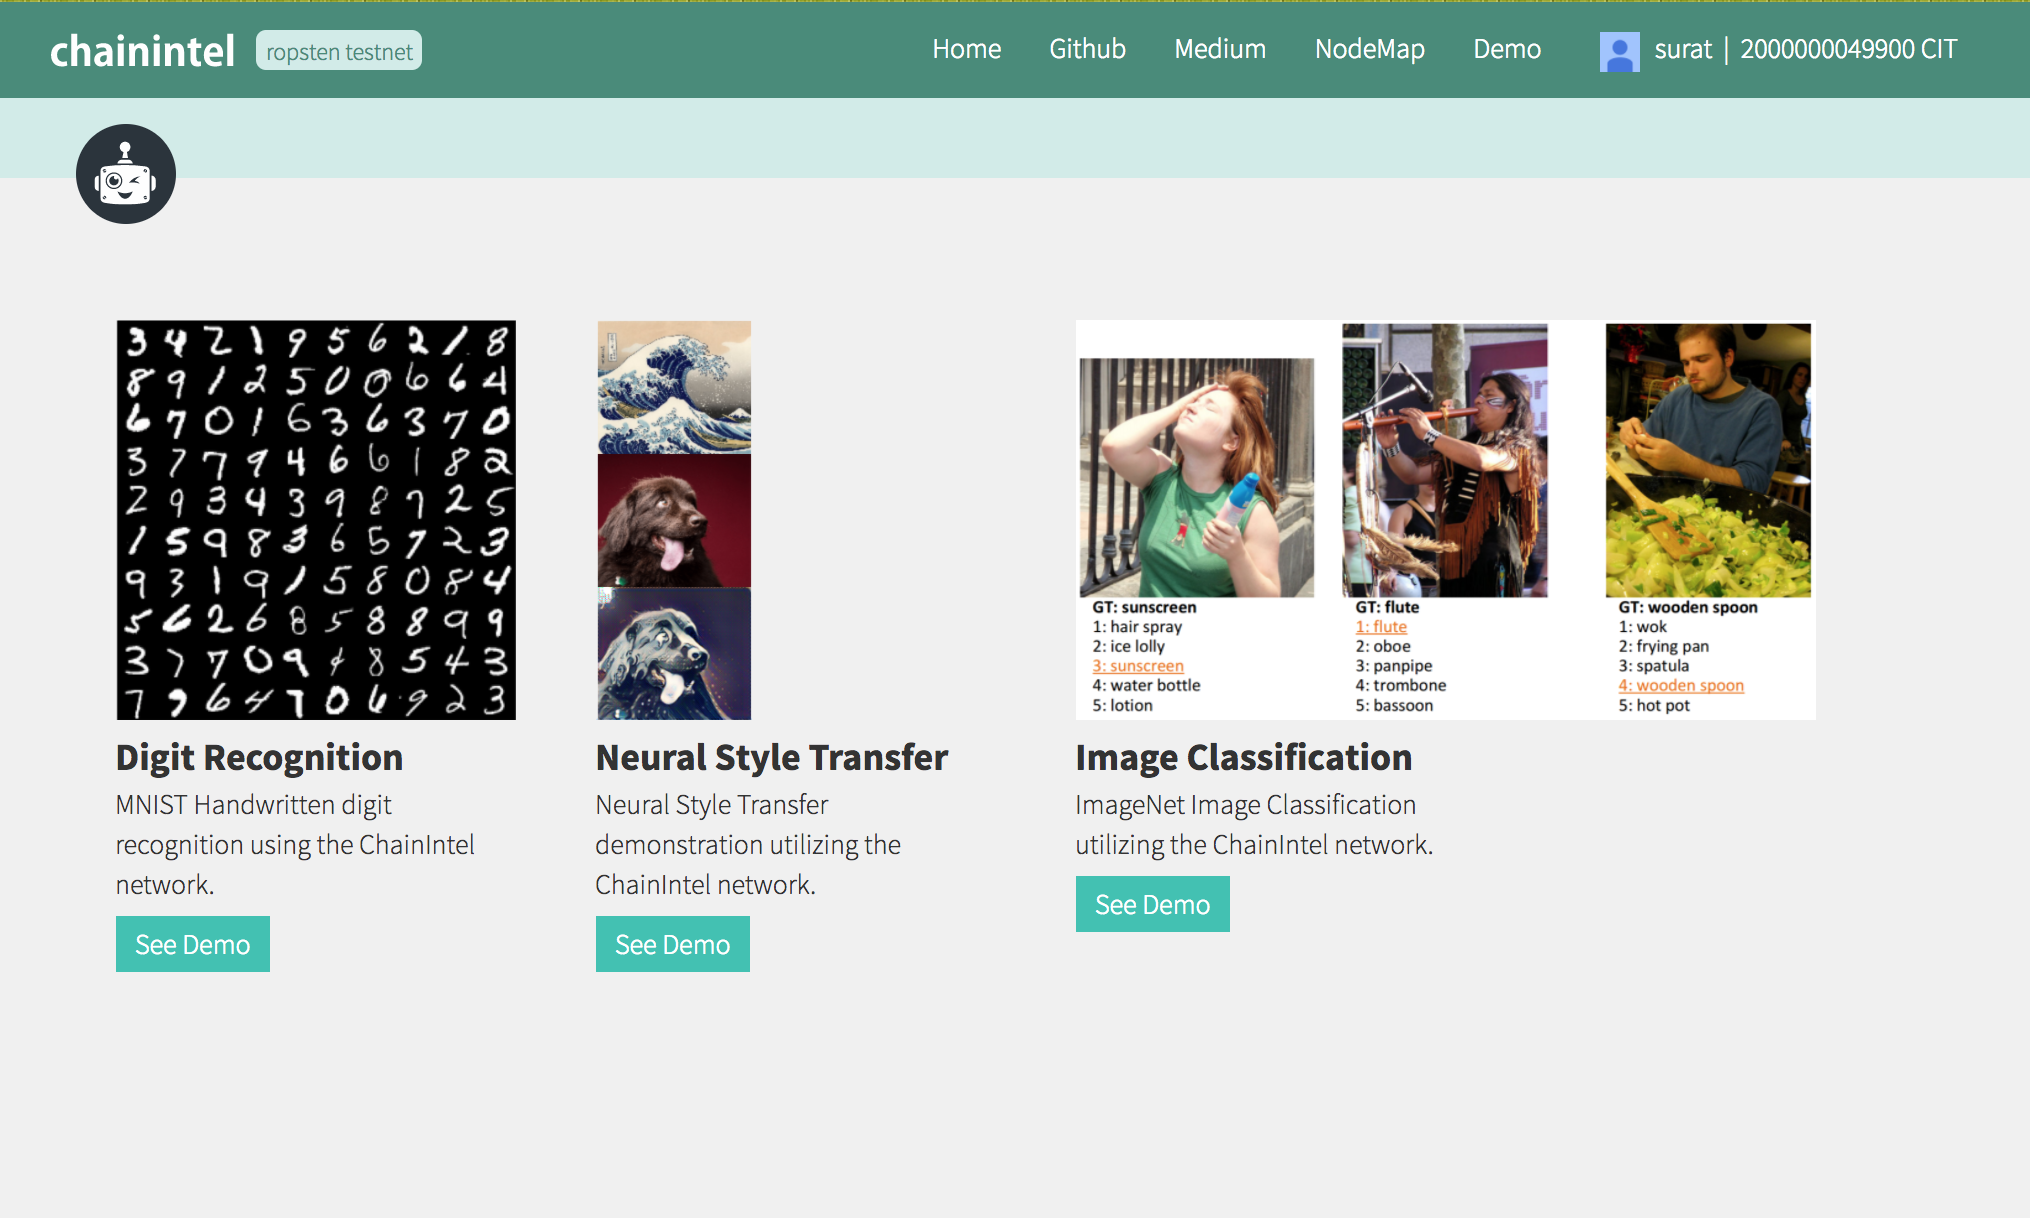Click the surat username

pyautogui.click(x=1683, y=49)
